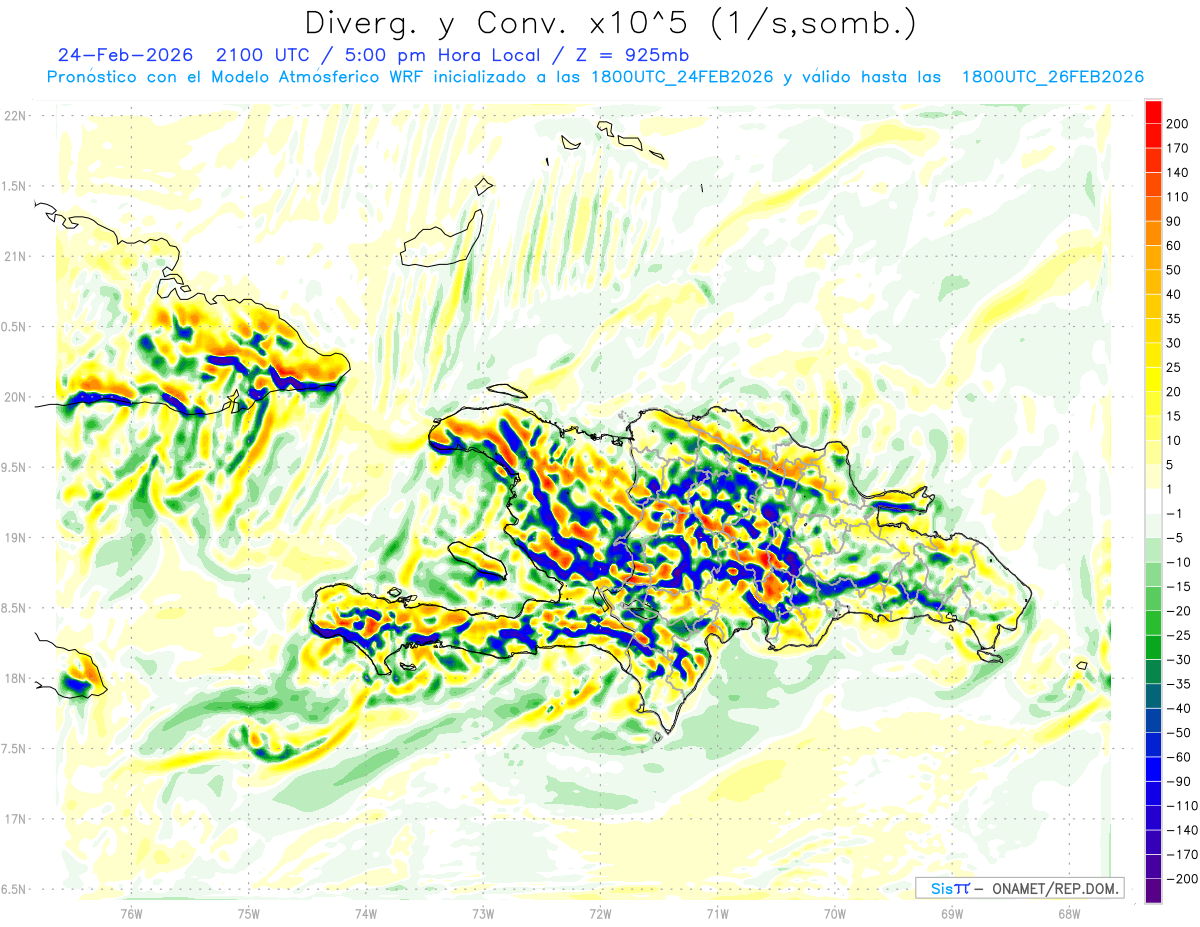1200x927 pixels.
Task: Click the '1.5N' latitude label
Action: coord(15,186)
